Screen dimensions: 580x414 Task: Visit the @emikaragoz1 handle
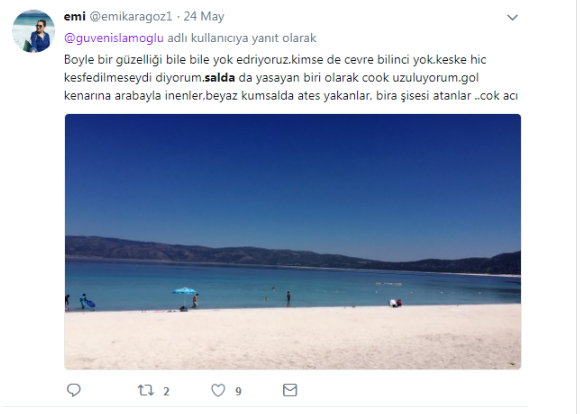coord(131,16)
